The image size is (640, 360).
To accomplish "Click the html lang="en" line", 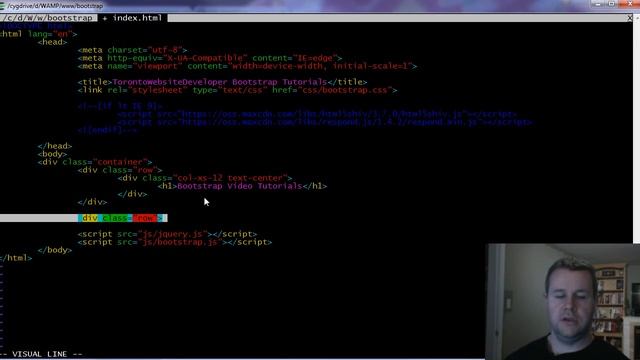I will 38,34.
